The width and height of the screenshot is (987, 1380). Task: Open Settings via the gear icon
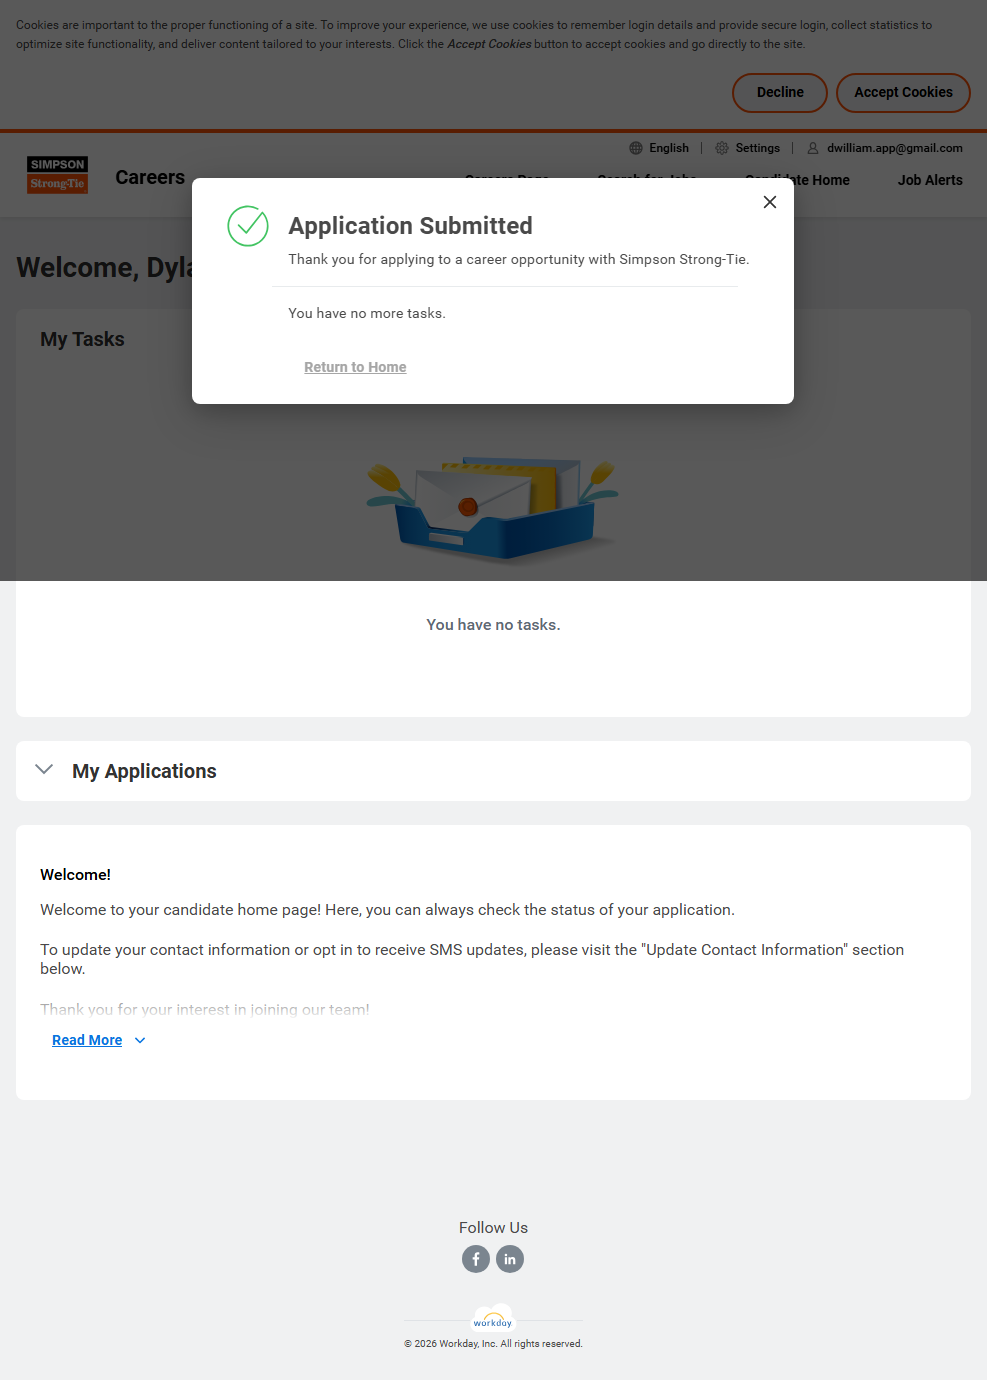(722, 148)
